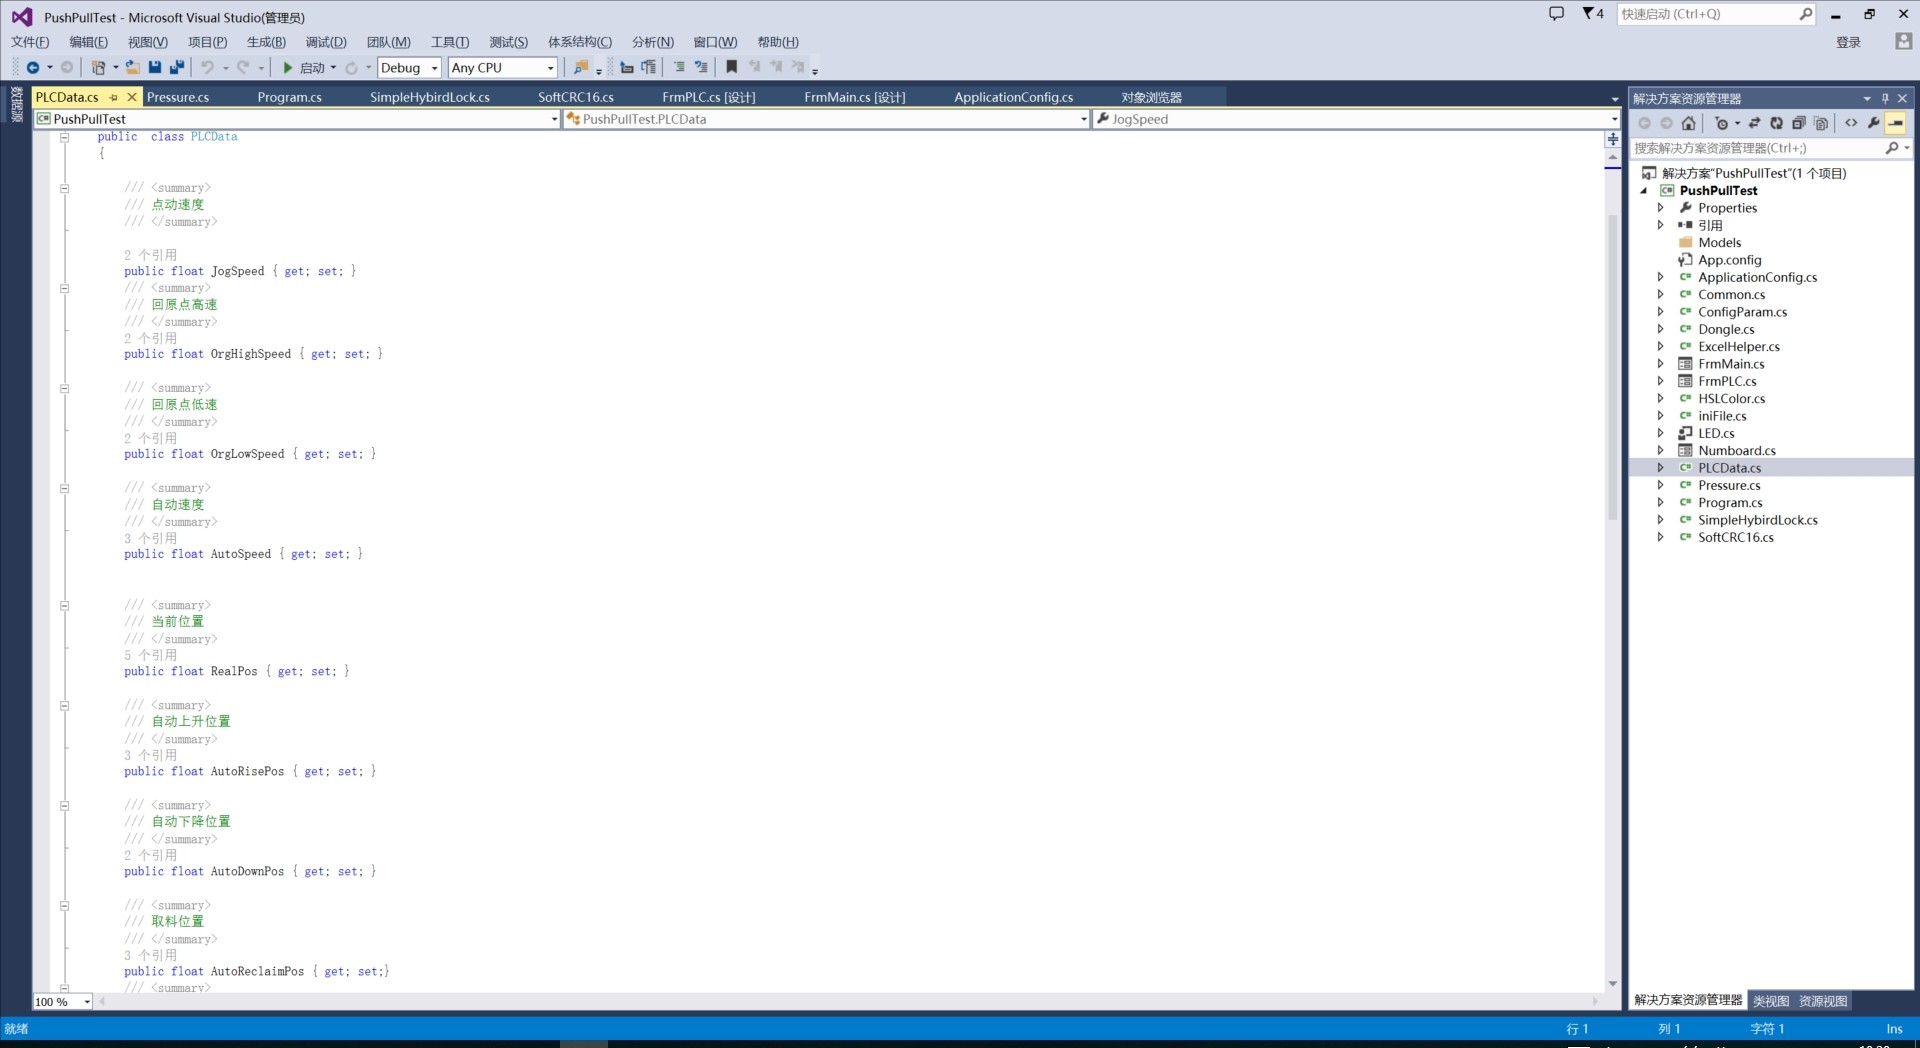Collapse the OrgHighSpeed summary comment block

[x=64, y=288]
